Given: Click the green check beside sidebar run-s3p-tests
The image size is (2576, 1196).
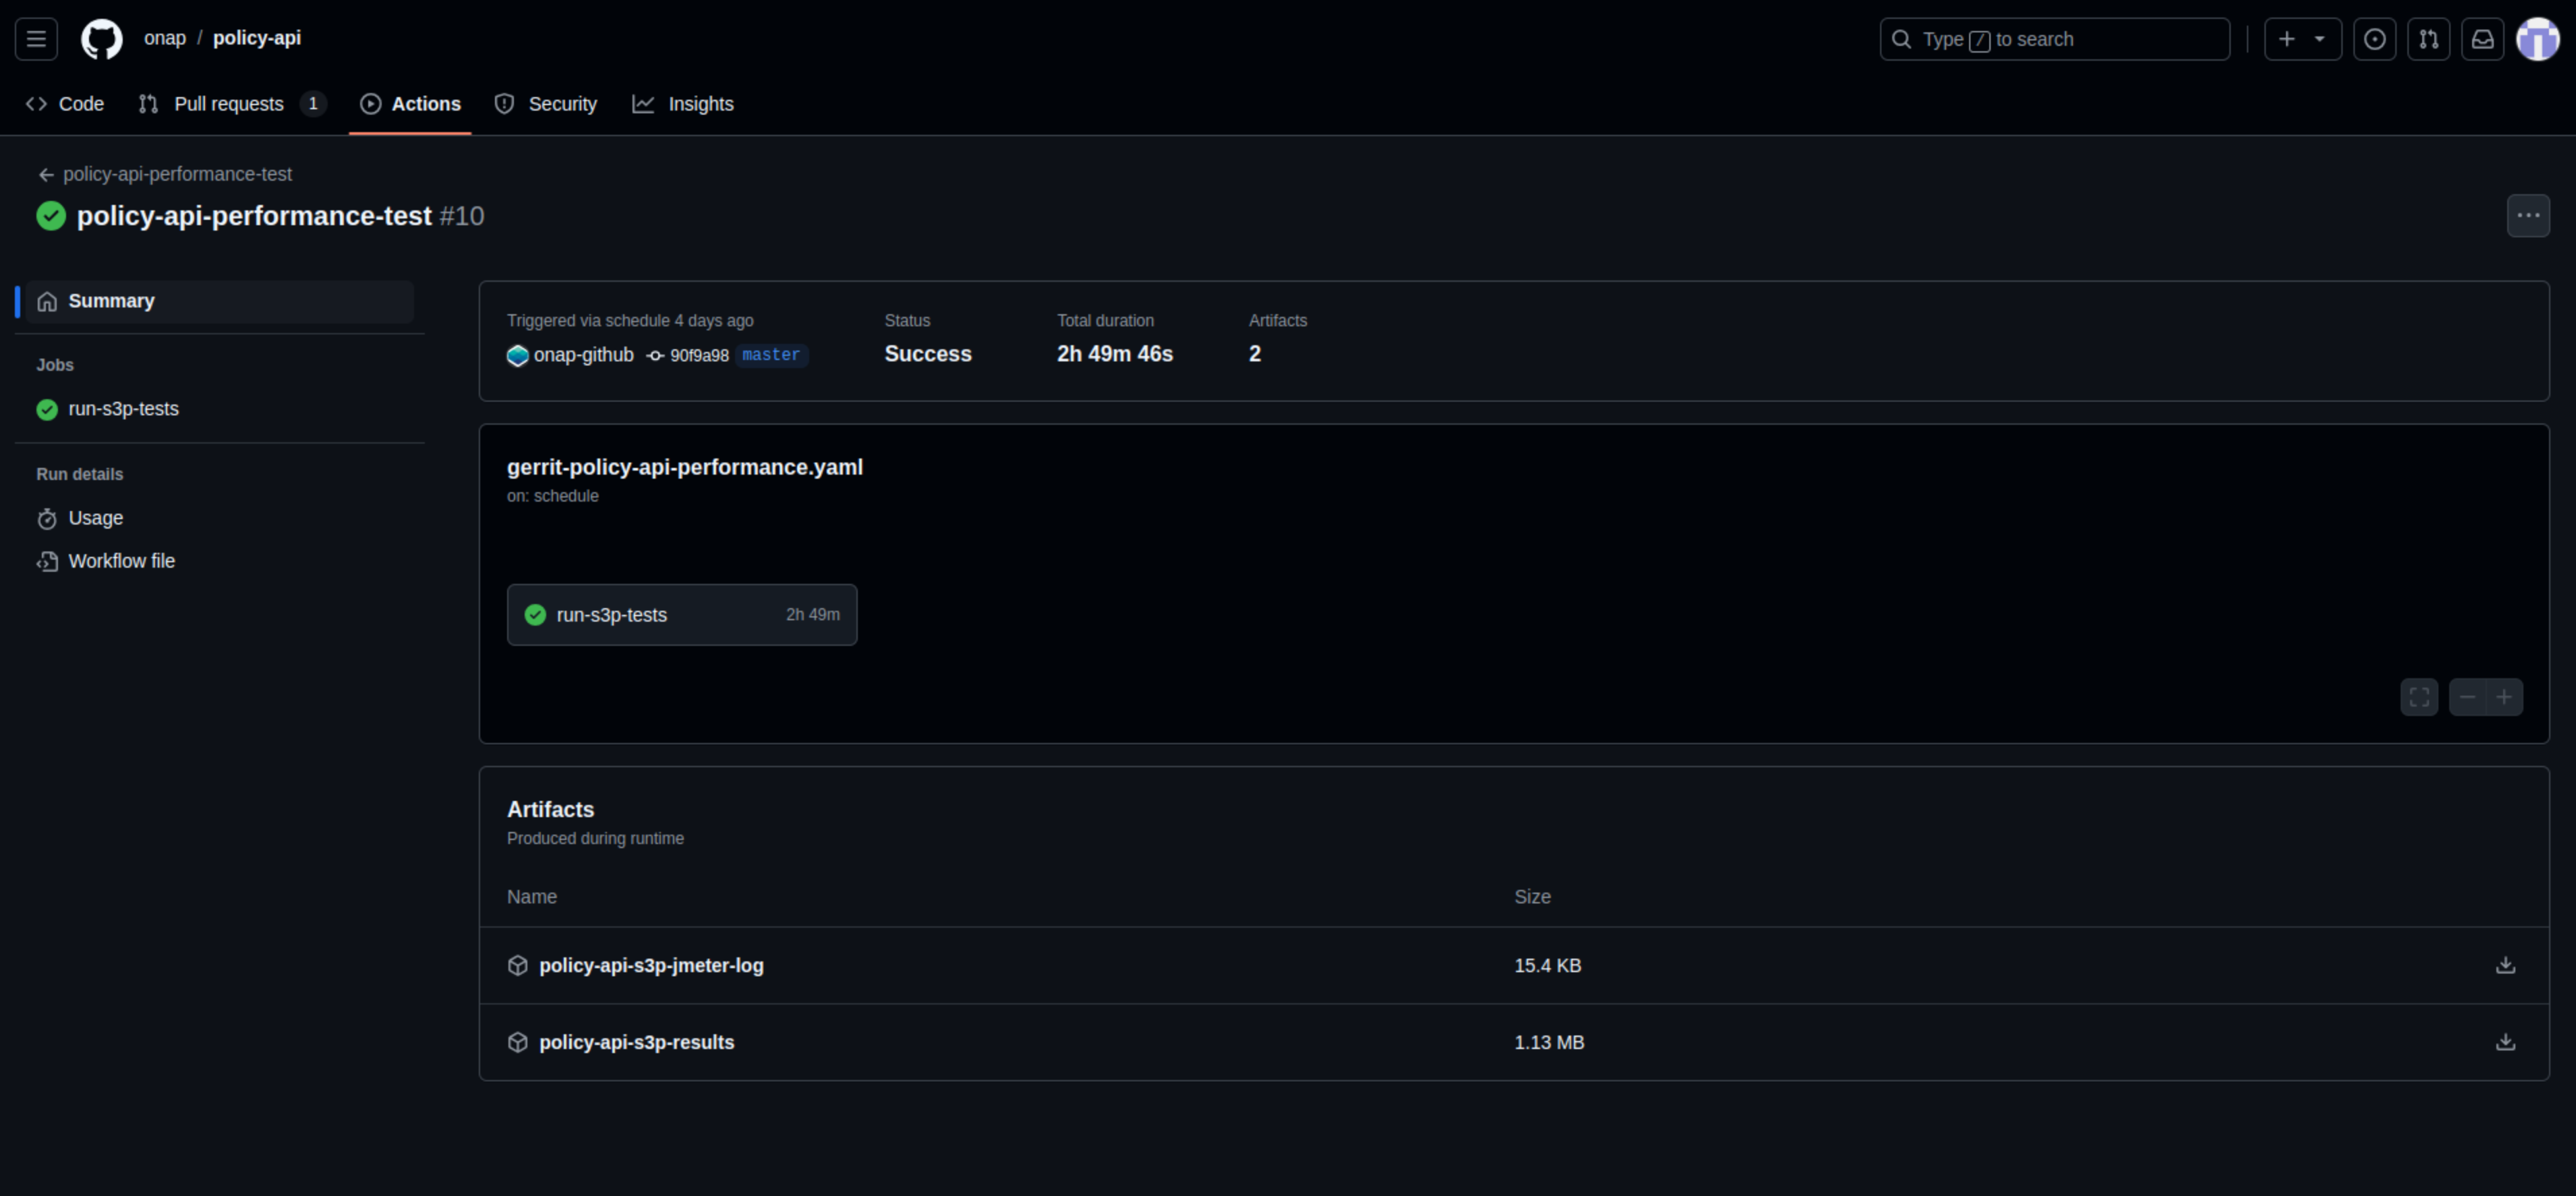Looking at the screenshot, I should point(47,409).
